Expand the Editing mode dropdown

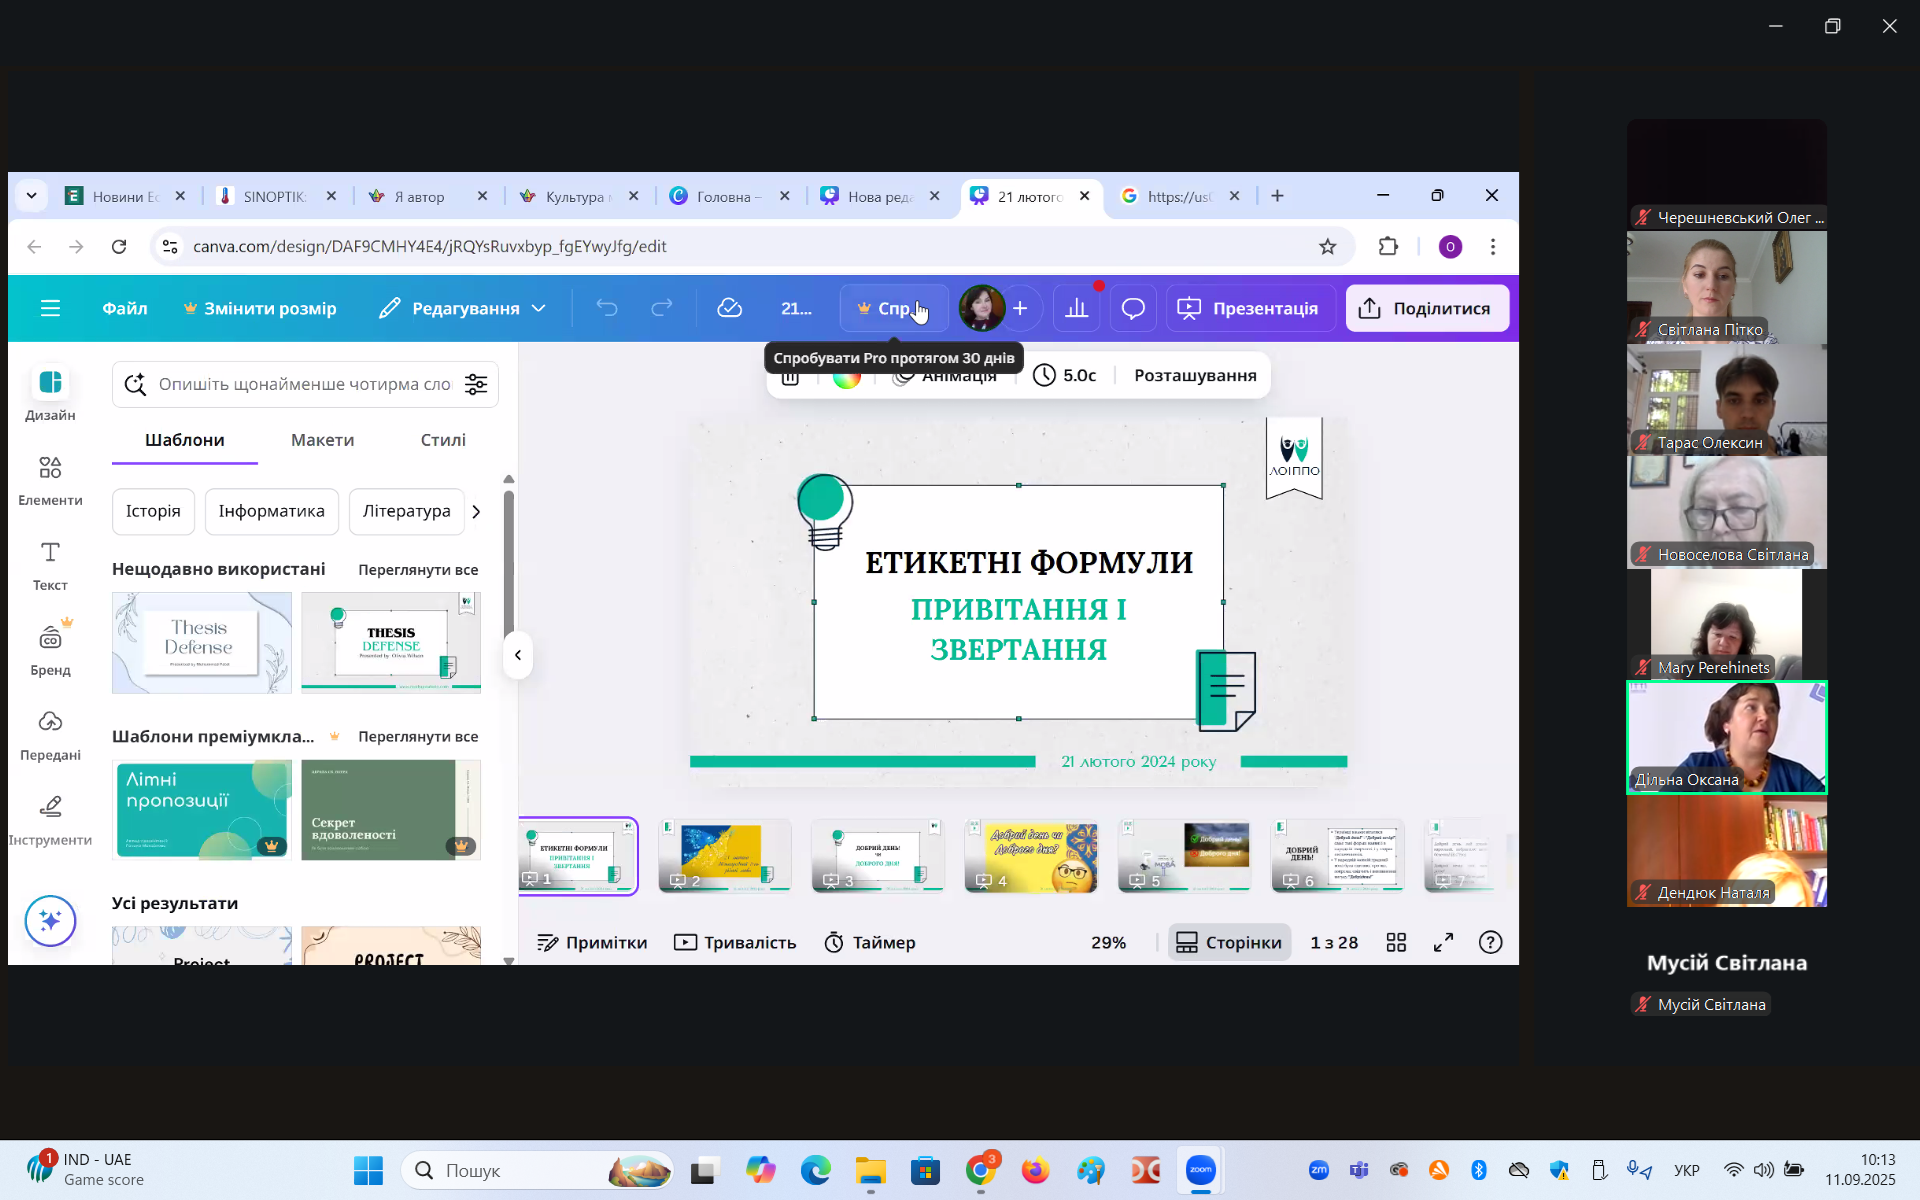pyautogui.click(x=463, y=308)
